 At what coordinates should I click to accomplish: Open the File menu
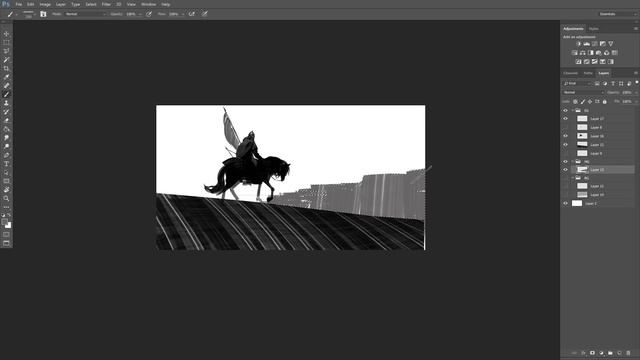coord(18,4)
